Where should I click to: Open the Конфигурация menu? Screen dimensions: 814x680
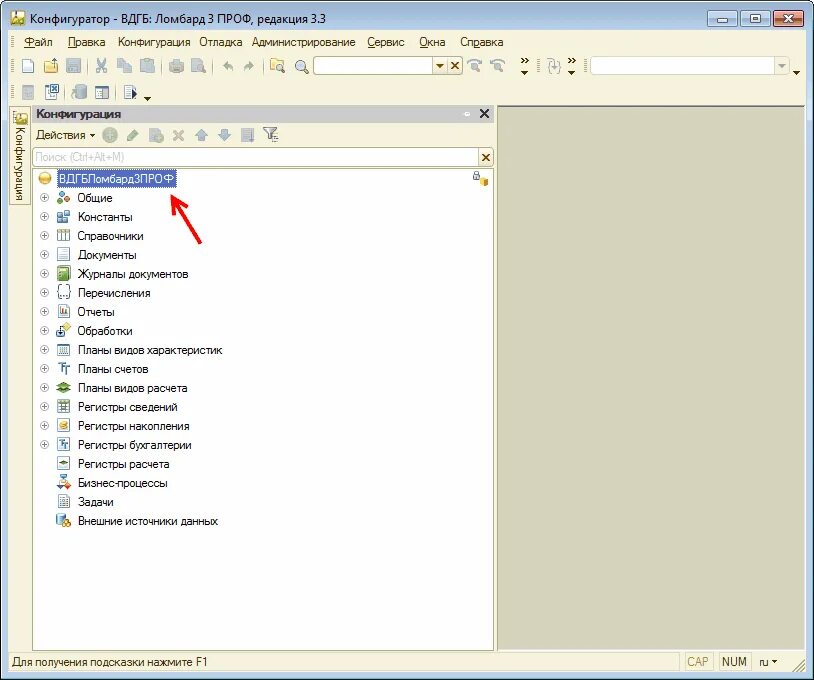pos(154,42)
